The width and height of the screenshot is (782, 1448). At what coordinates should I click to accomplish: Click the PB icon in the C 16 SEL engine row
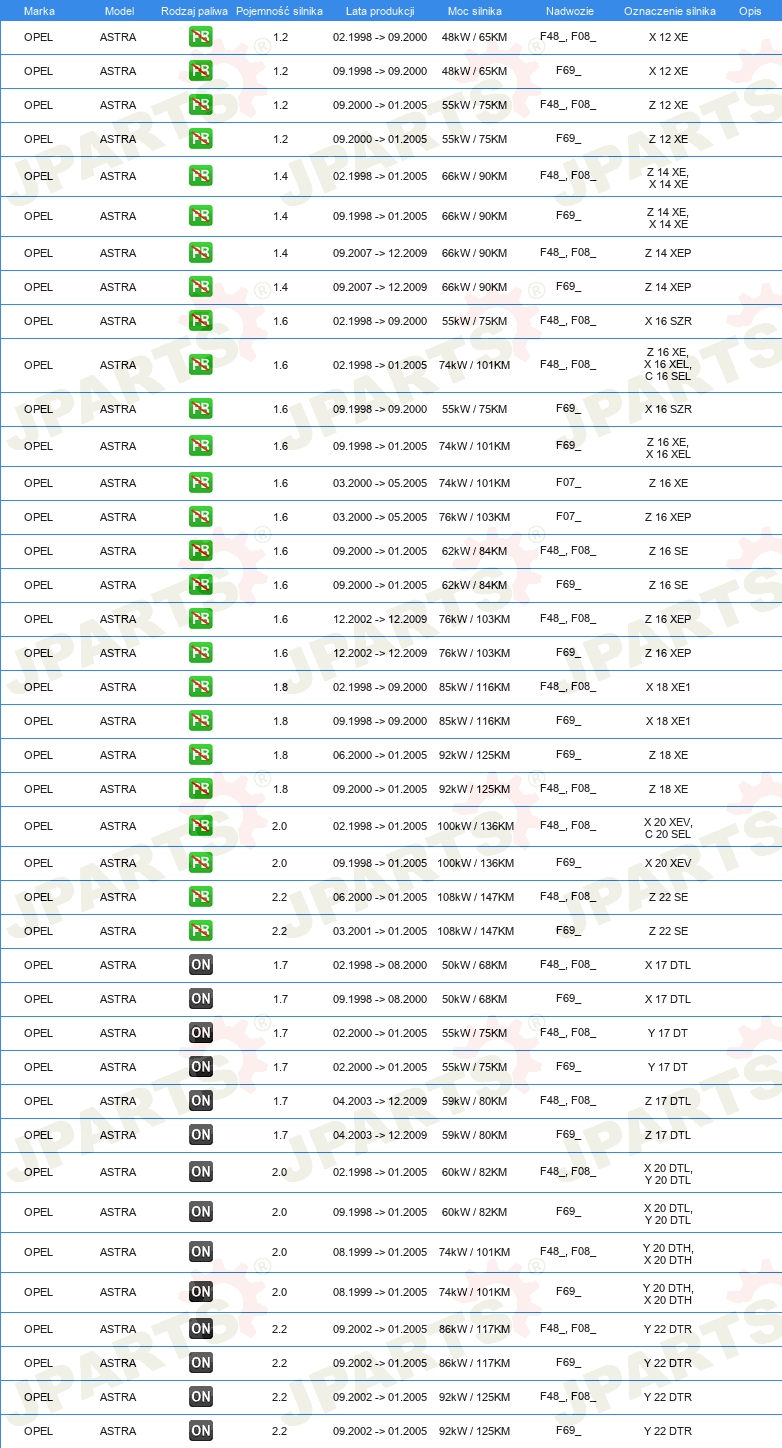click(x=201, y=365)
